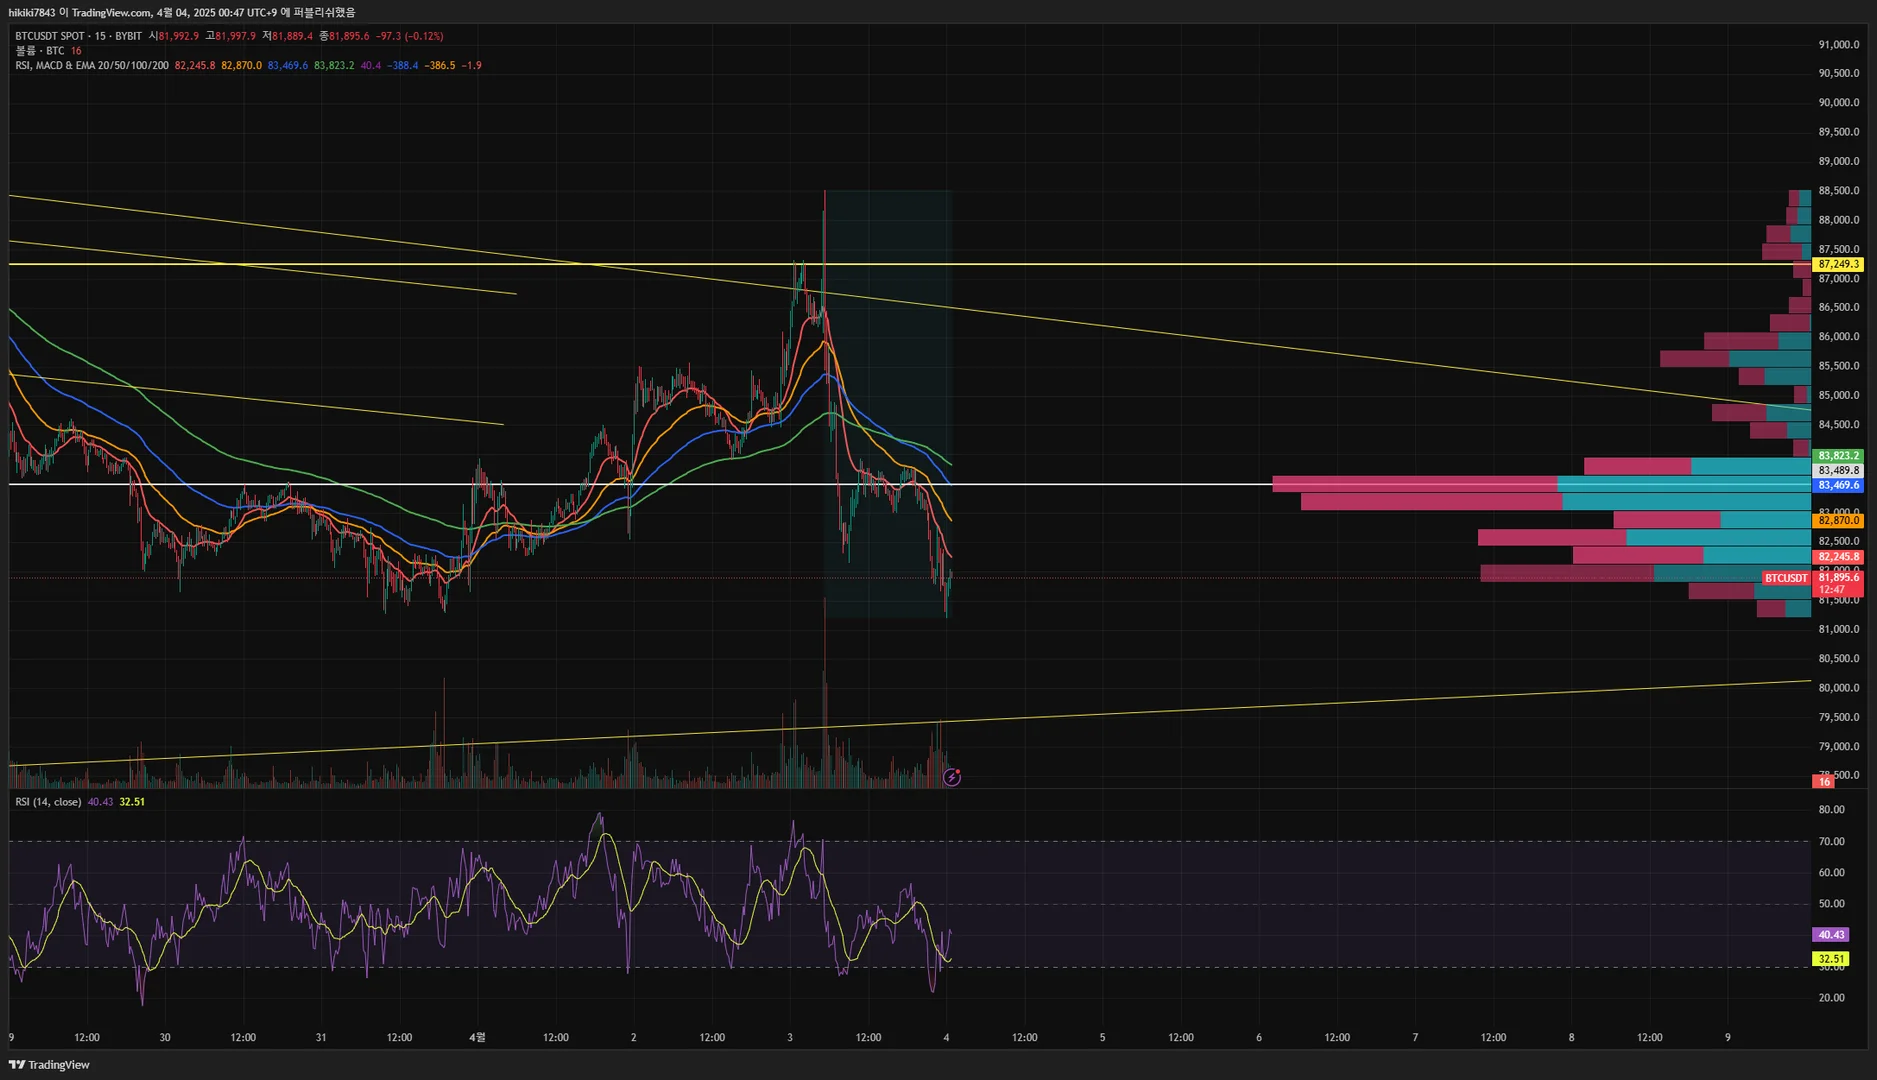Click the 91,000.0 price axis label

point(1839,45)
